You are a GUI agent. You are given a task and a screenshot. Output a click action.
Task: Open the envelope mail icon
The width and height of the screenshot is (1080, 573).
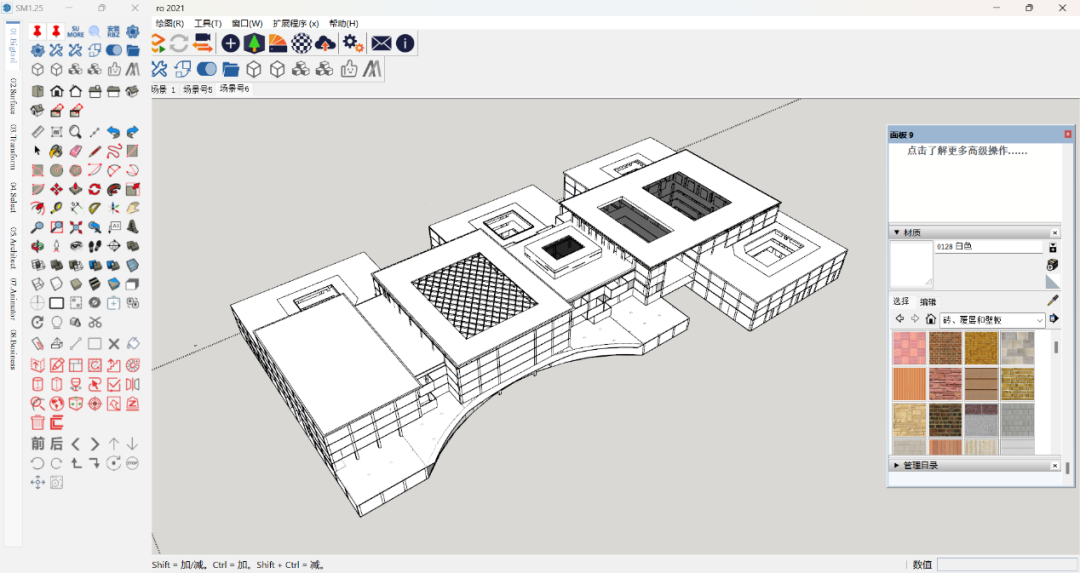(x=381, y=43)
